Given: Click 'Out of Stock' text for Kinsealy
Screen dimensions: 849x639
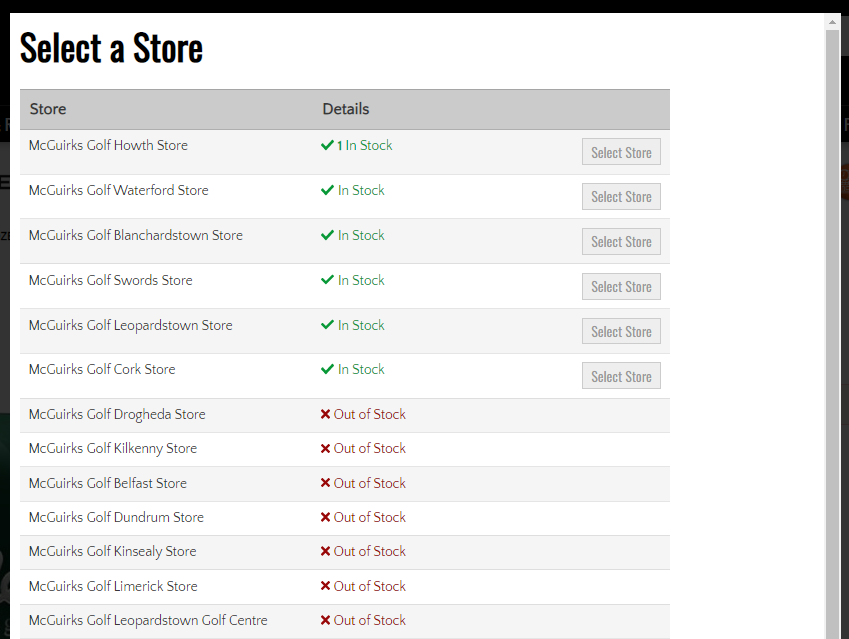Looking at the screenshot, I should pyautogui.click(x=369, y=551).
